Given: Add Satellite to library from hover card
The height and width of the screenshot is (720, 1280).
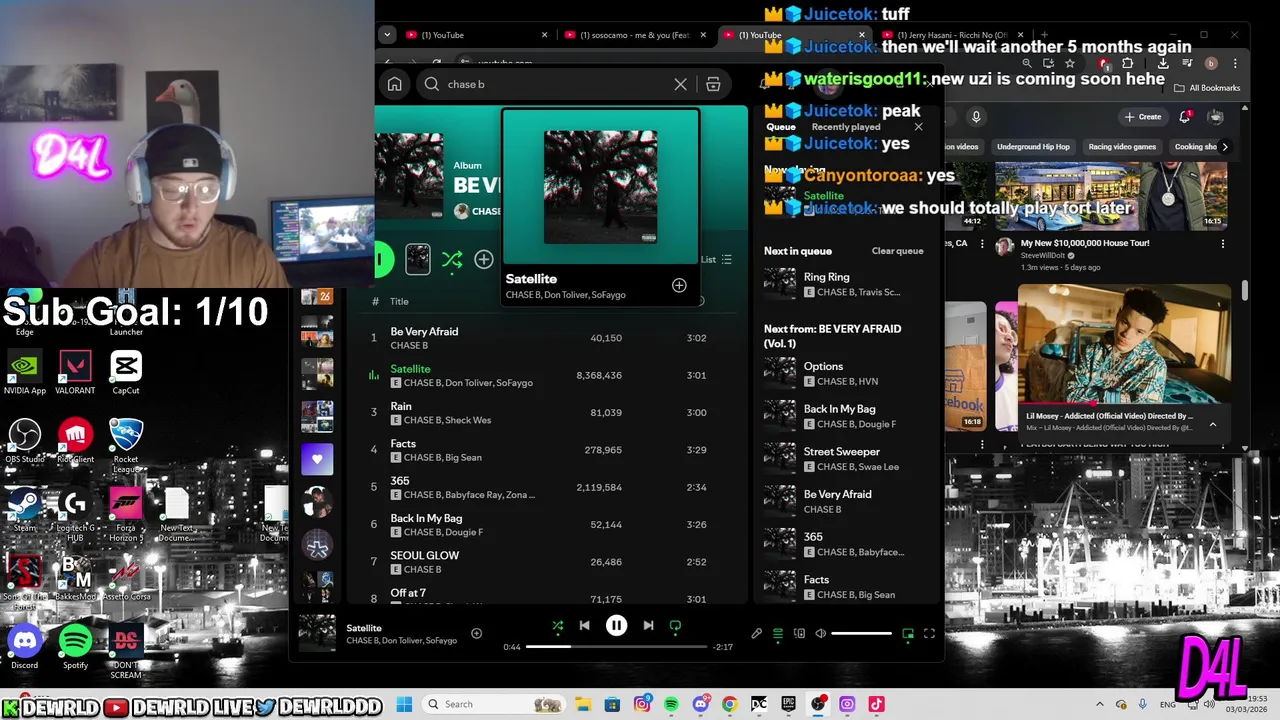Looking at the screenshot, I should coord(679,285).
